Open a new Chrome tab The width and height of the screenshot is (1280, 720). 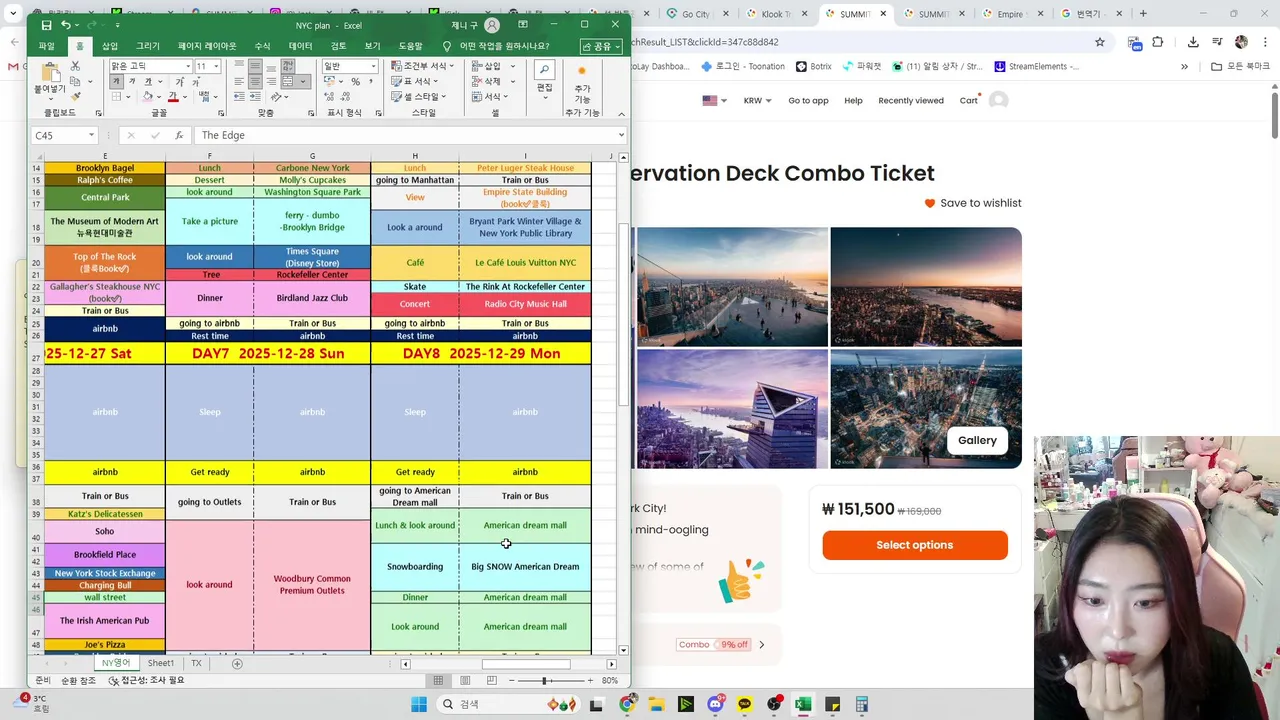1143,14
